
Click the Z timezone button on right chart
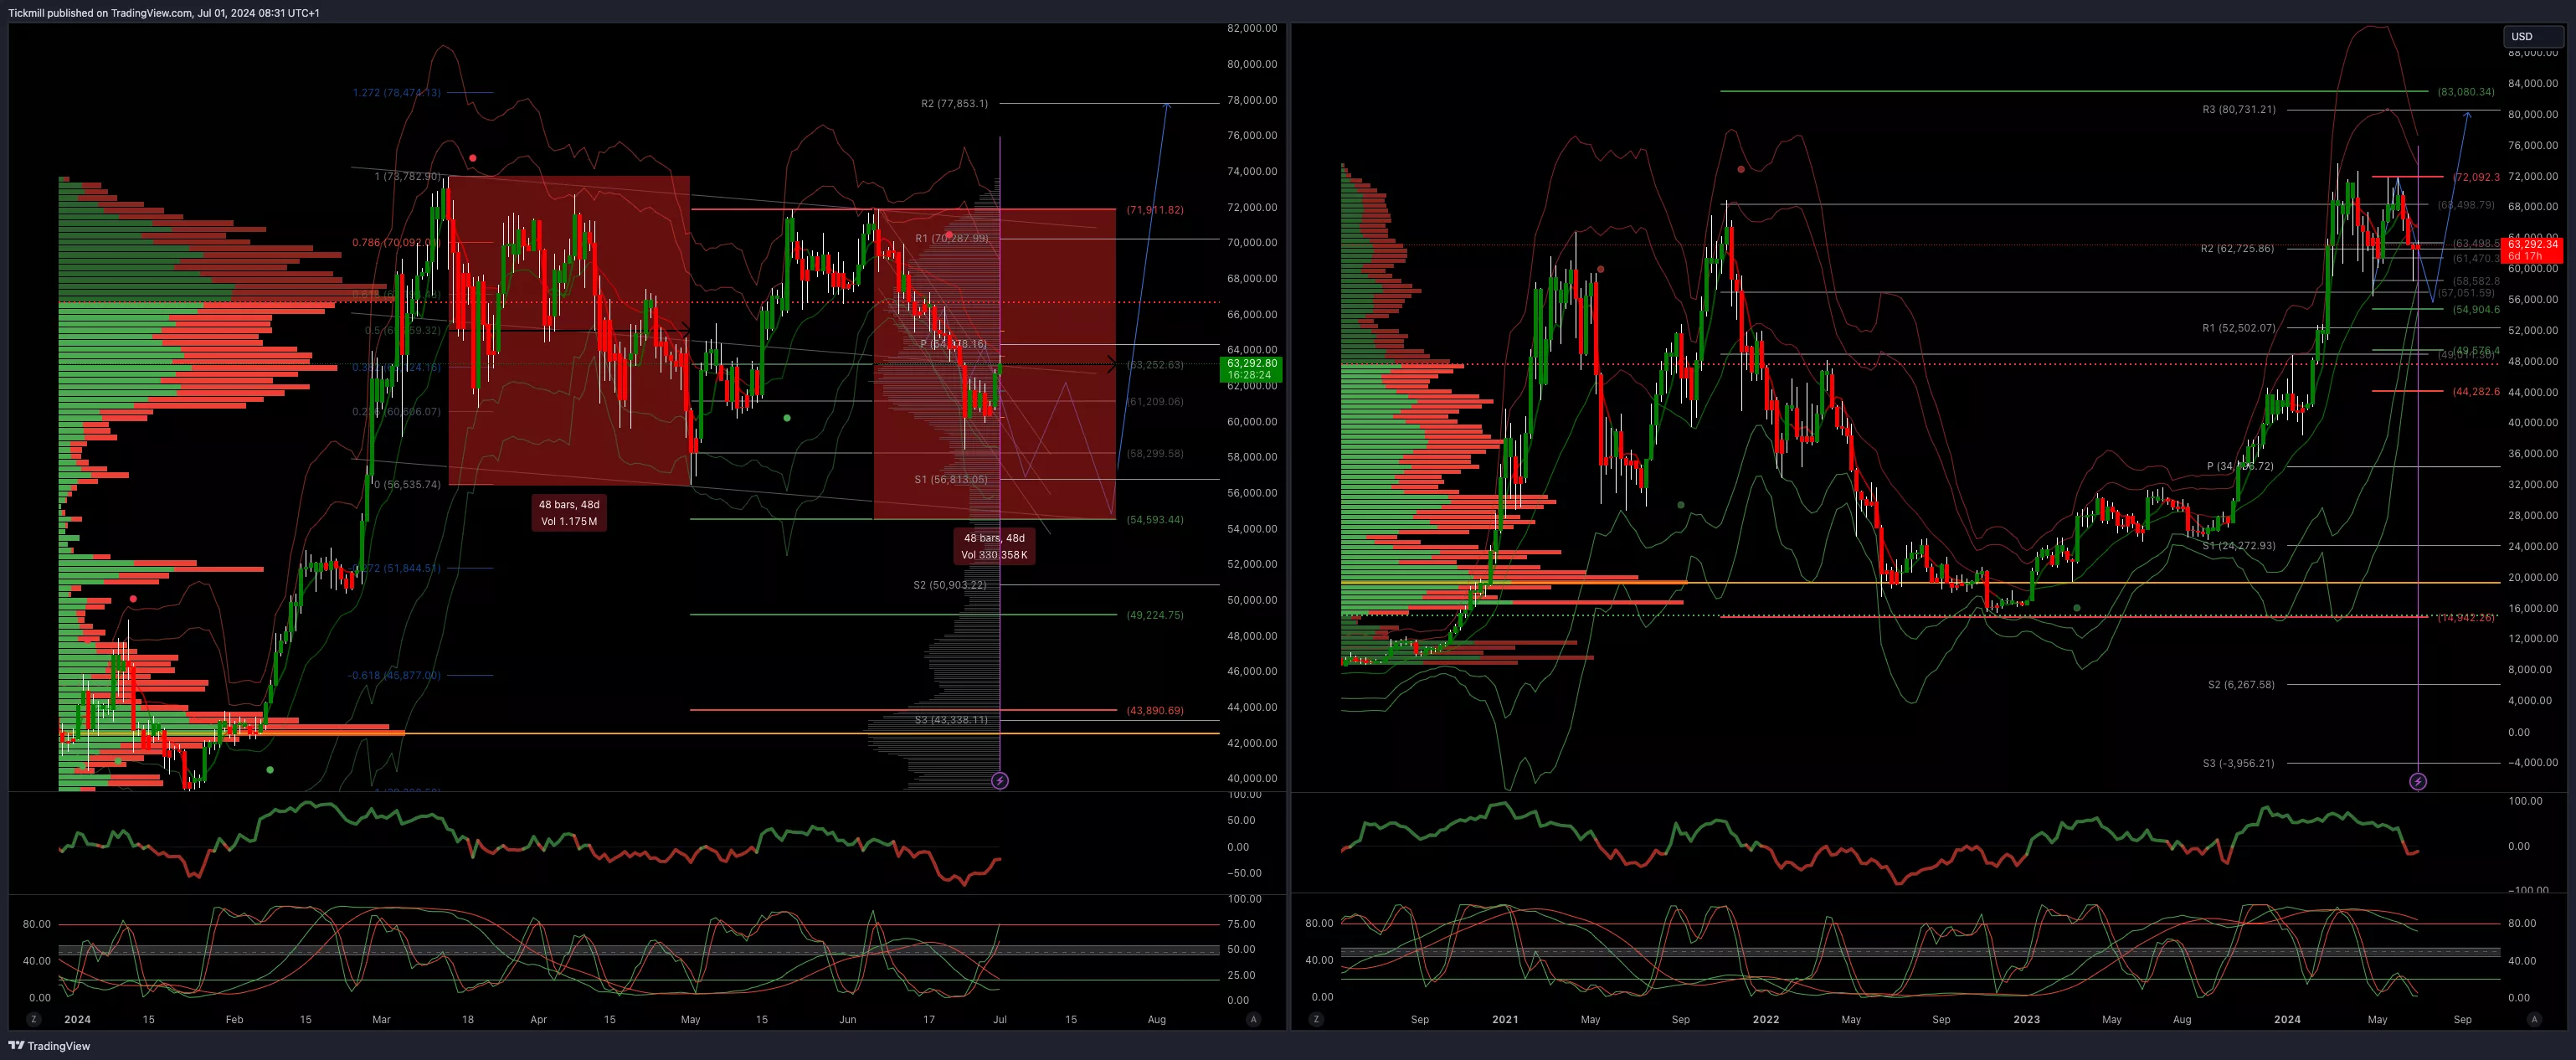coord(1316,1019)
